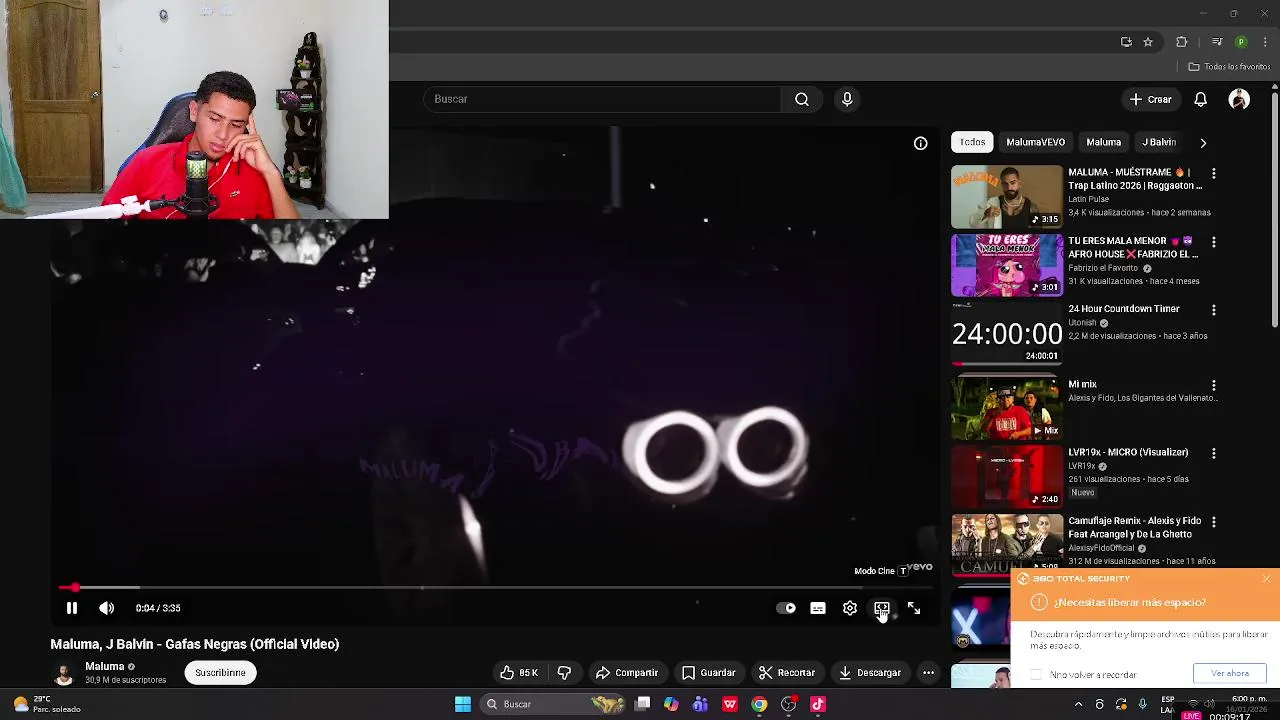
Task: Select the Maluma chip
Action: (1104, 142)
